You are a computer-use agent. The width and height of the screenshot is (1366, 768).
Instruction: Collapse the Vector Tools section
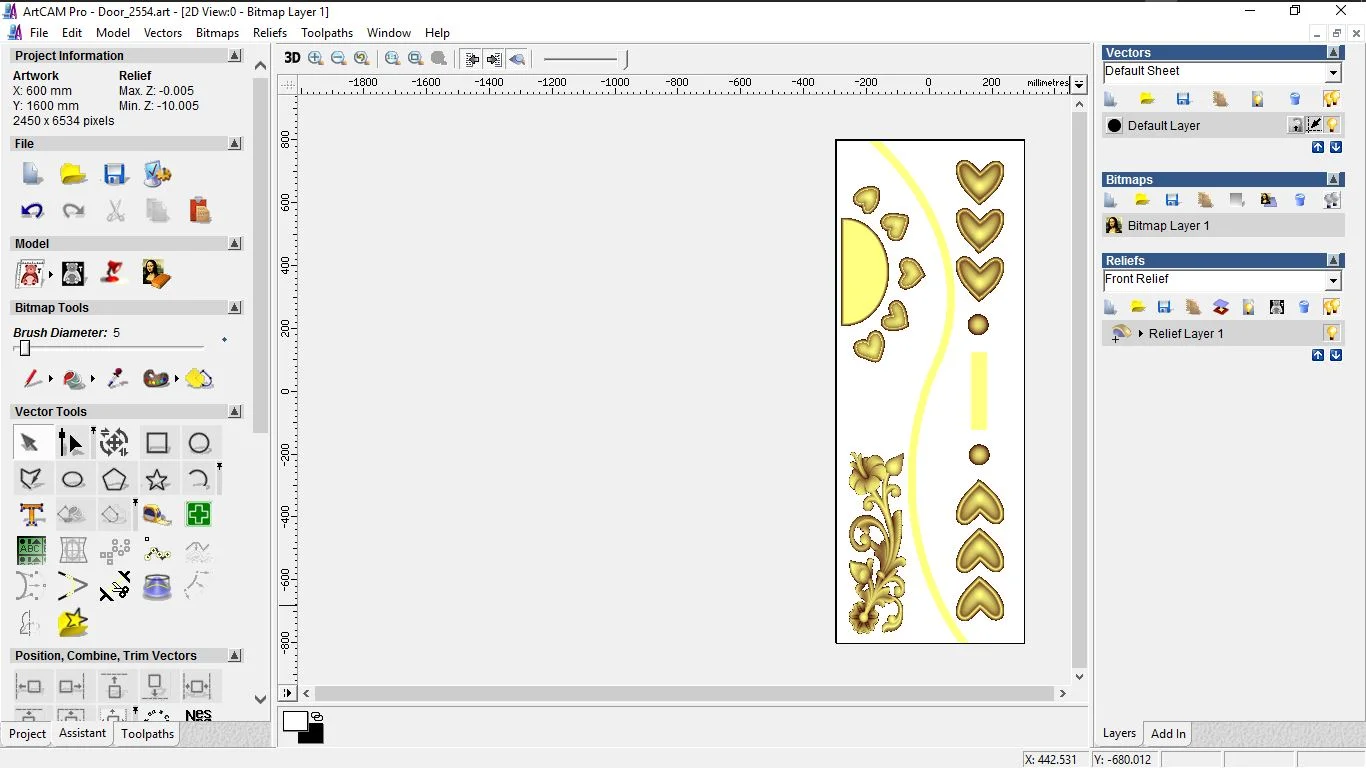235,412
